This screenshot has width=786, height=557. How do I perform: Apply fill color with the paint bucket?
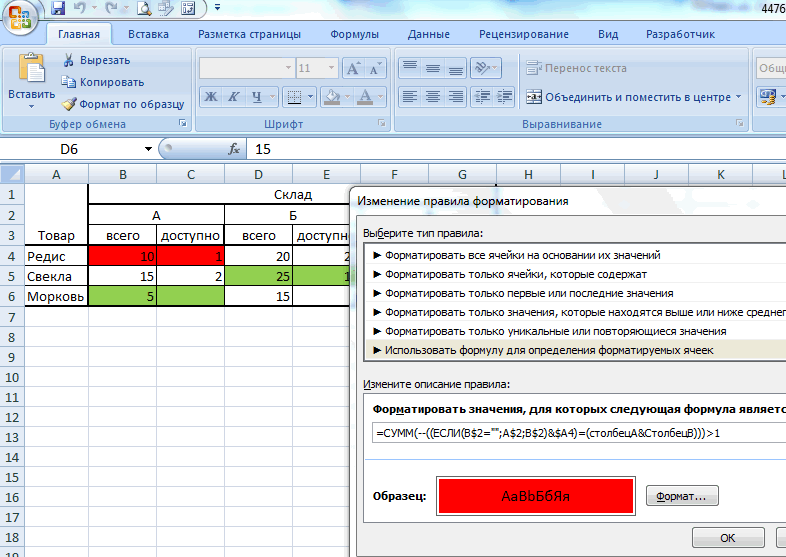pyautogui.click(x=332, y=97)
